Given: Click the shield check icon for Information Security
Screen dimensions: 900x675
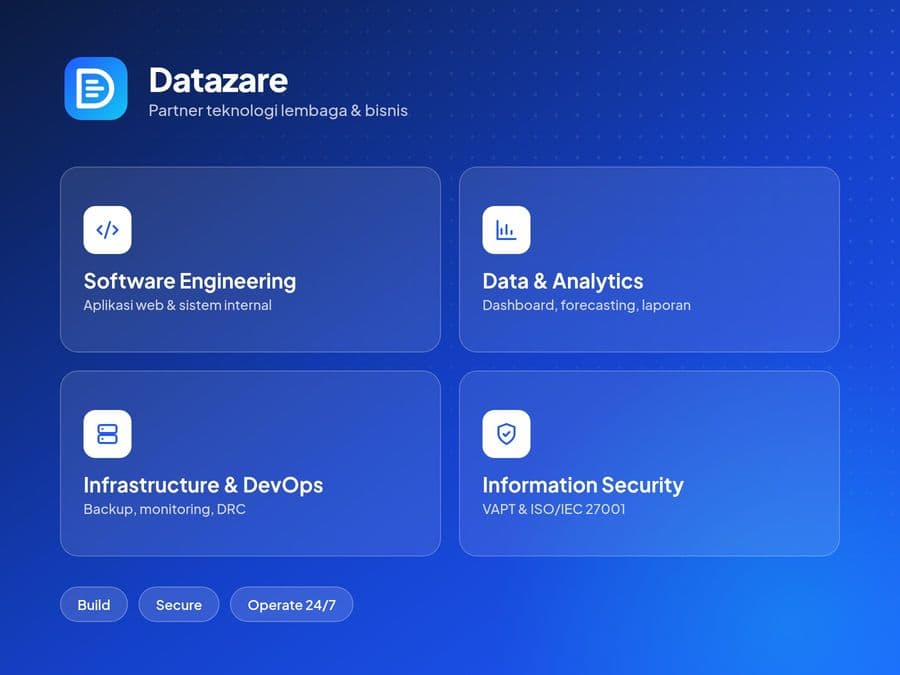Looking at the screenshot, I should [506, 434].
